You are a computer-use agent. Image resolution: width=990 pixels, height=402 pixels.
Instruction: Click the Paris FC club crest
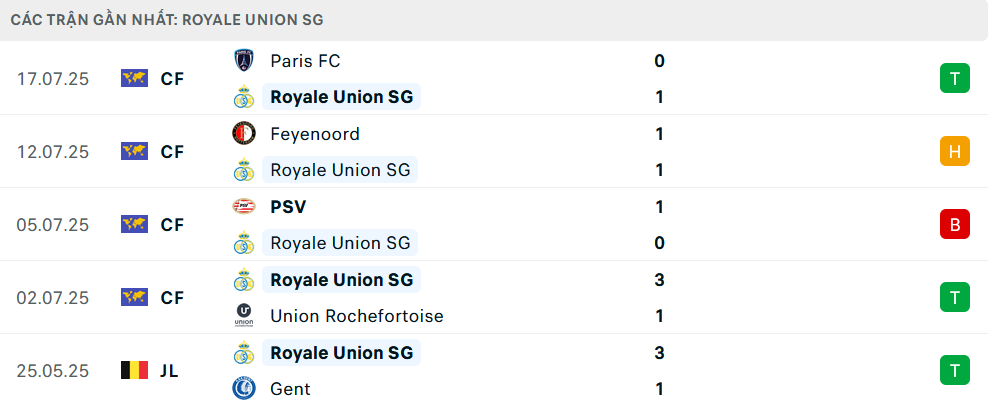tap(244, 61)
